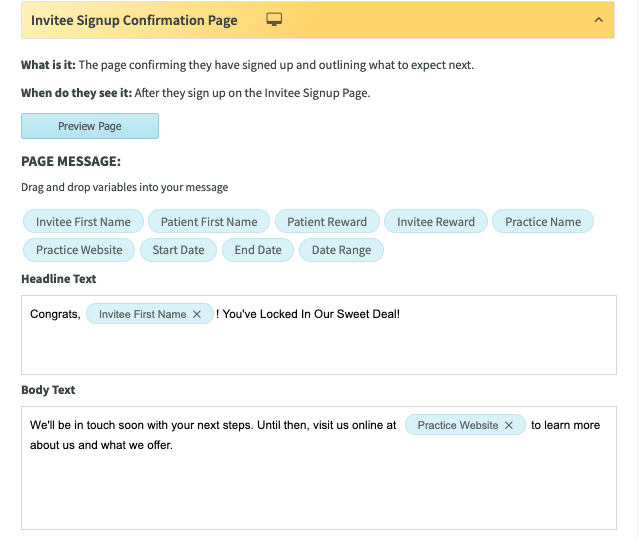Select the Invitee Reward variable chip
Image resolution: width=638 pixels, height=539 pixels.
click(x=436, y=222)
